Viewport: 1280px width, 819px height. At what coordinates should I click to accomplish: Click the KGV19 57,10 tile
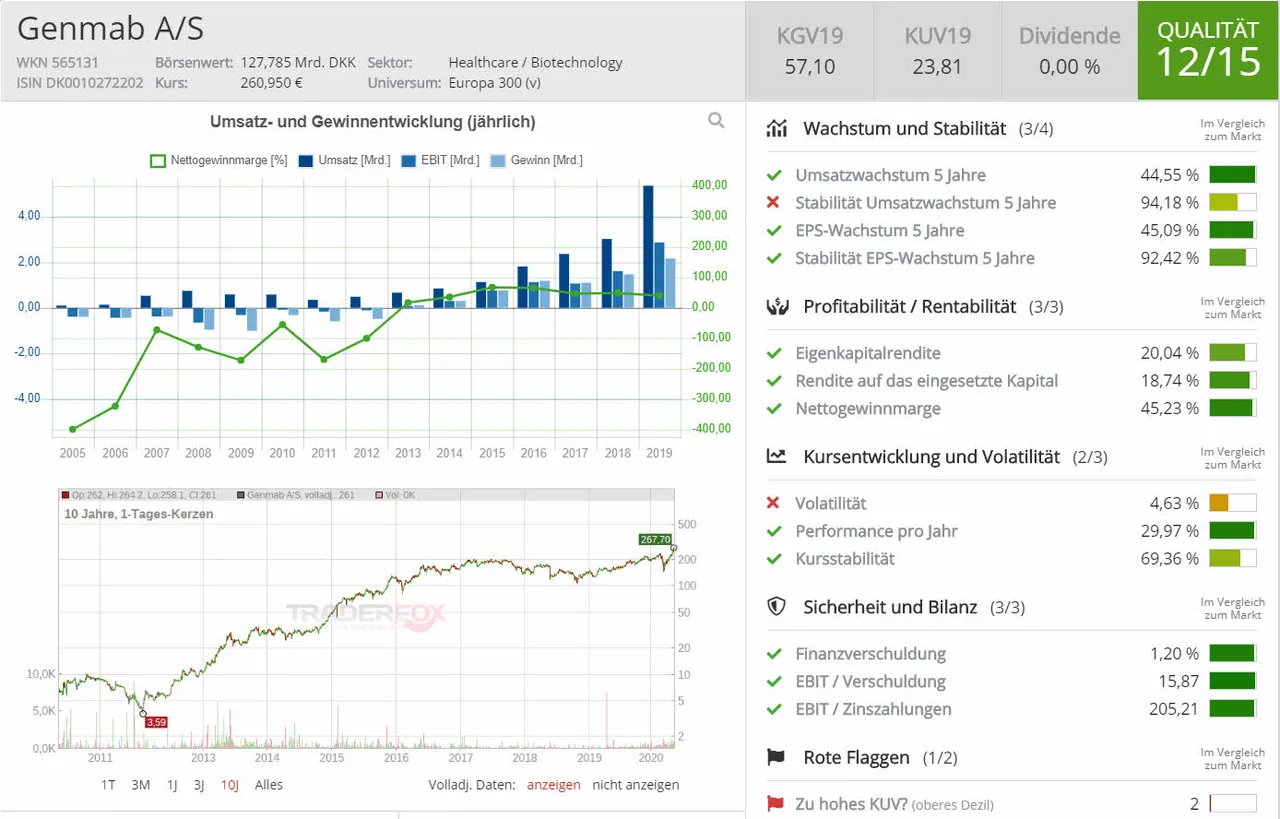point(810,51)
